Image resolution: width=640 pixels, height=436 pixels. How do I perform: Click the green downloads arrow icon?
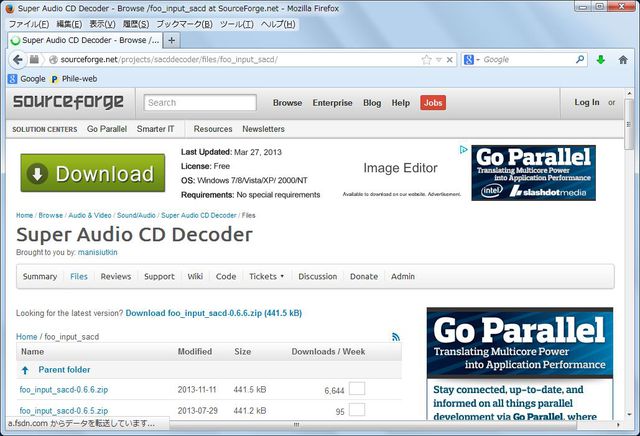point(601,60)
